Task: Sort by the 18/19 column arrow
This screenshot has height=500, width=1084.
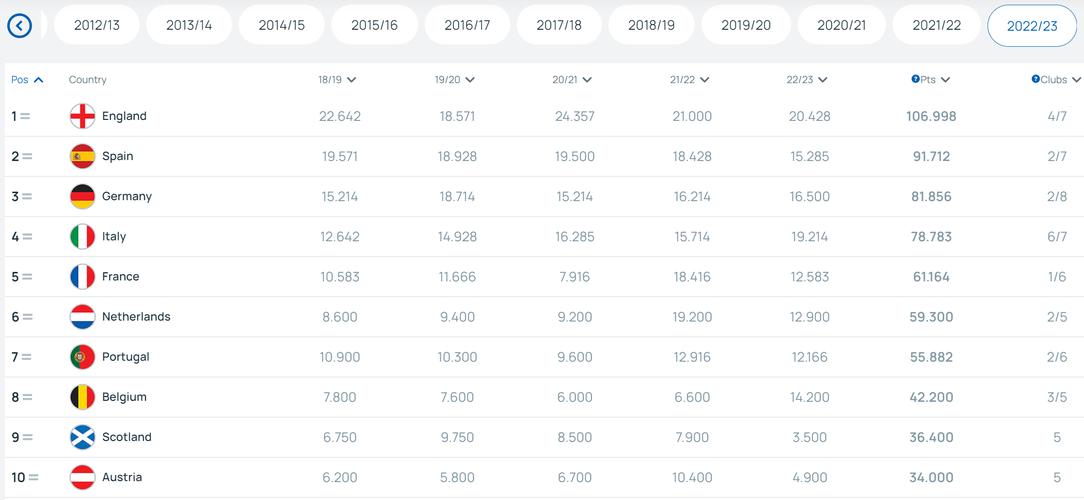Action: 351,80
